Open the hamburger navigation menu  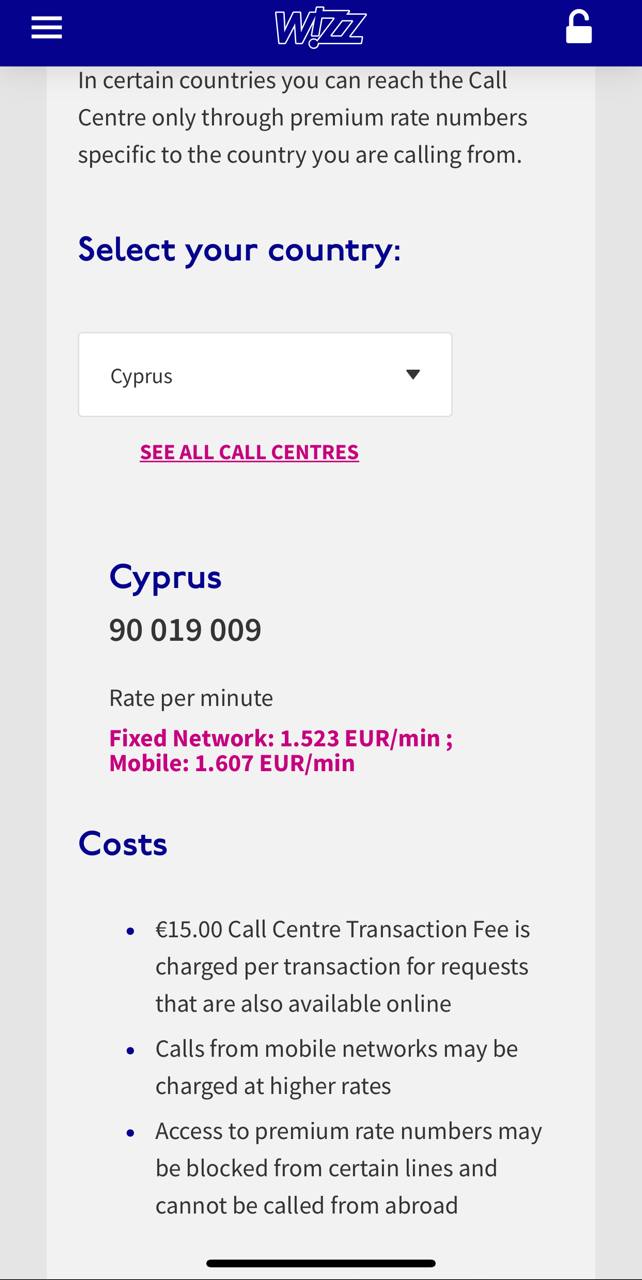[x=46, y=28]
